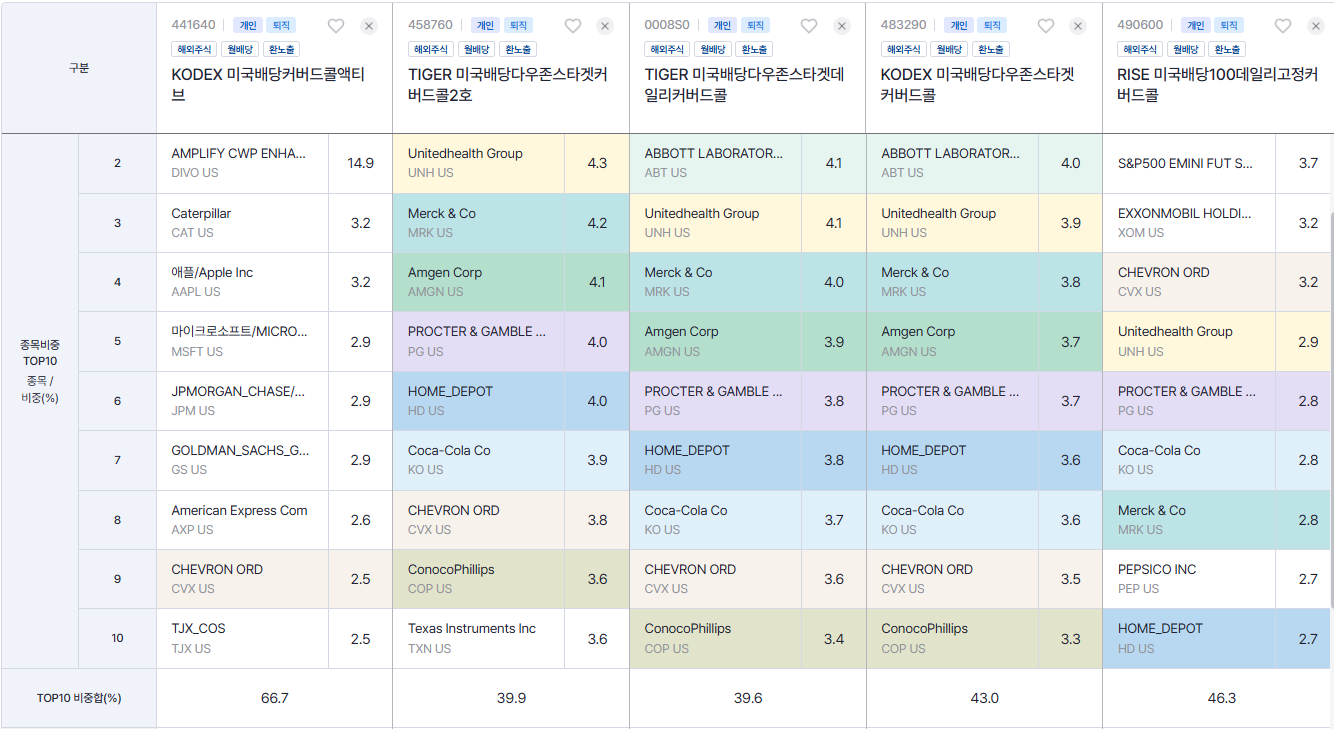Click the AMPLIFY CWP ENHA... DIVO US holding
Image resolution: width=1334 pixels, height=729 pixels.
[x=243, y=163]
